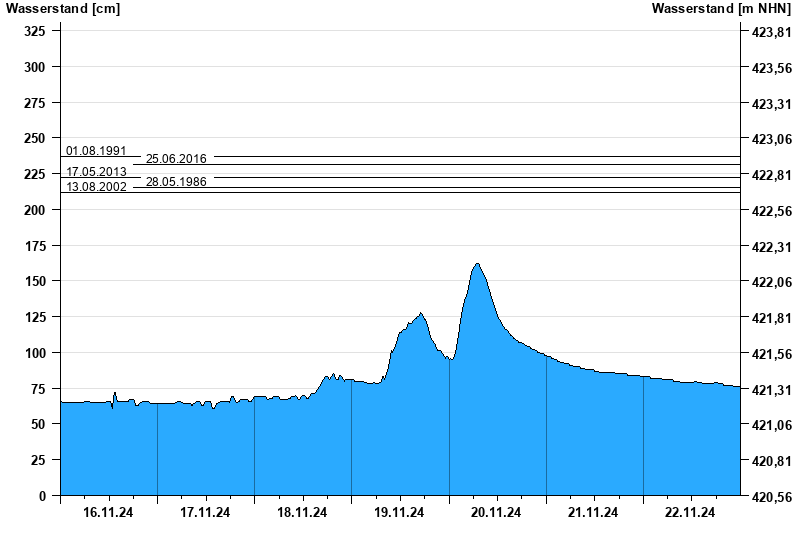Click the highest water level peak on 20.11.24
This screenshot has height=550, width=800.
point(477,264)
